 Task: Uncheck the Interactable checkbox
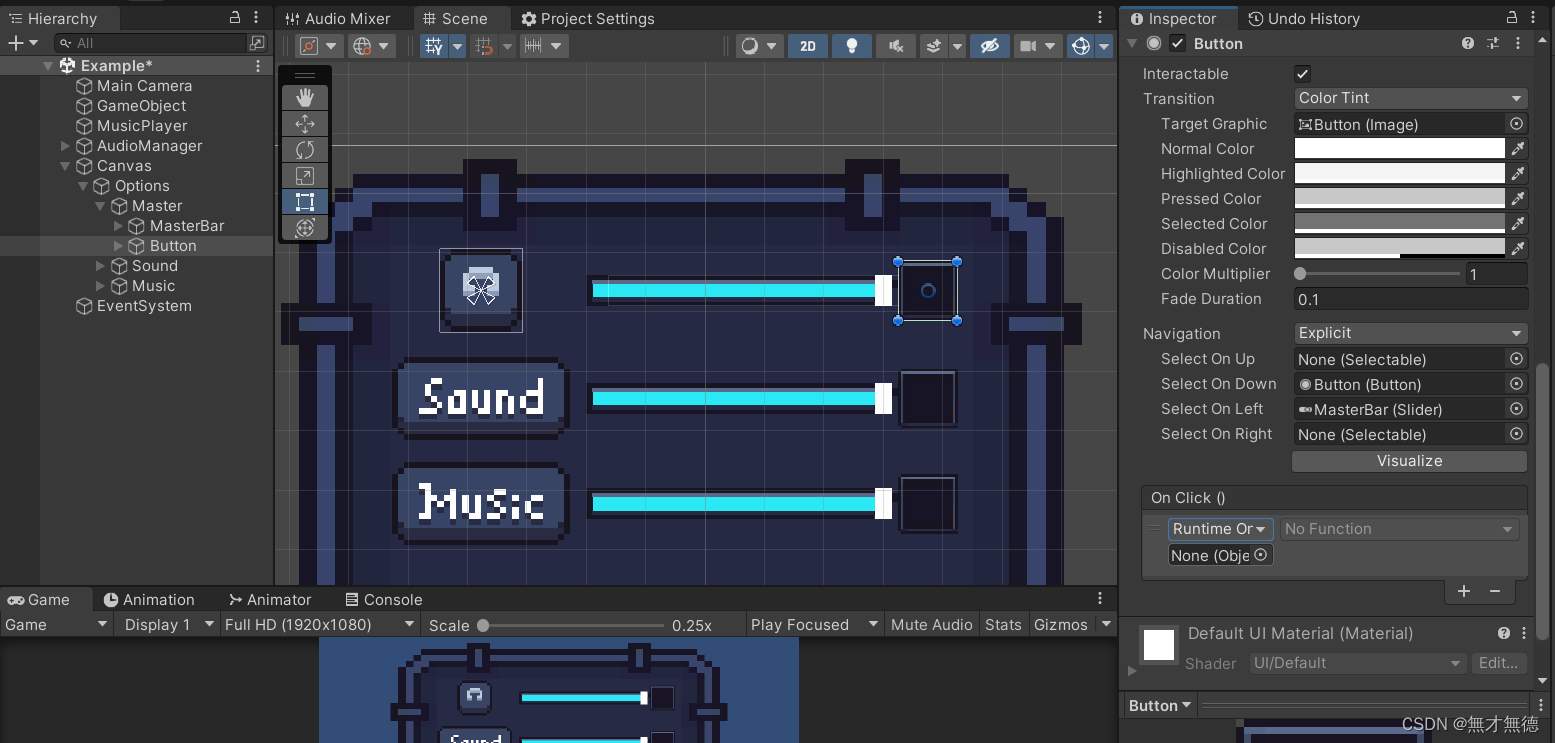pyautogui.click(x=1302, y=74)
